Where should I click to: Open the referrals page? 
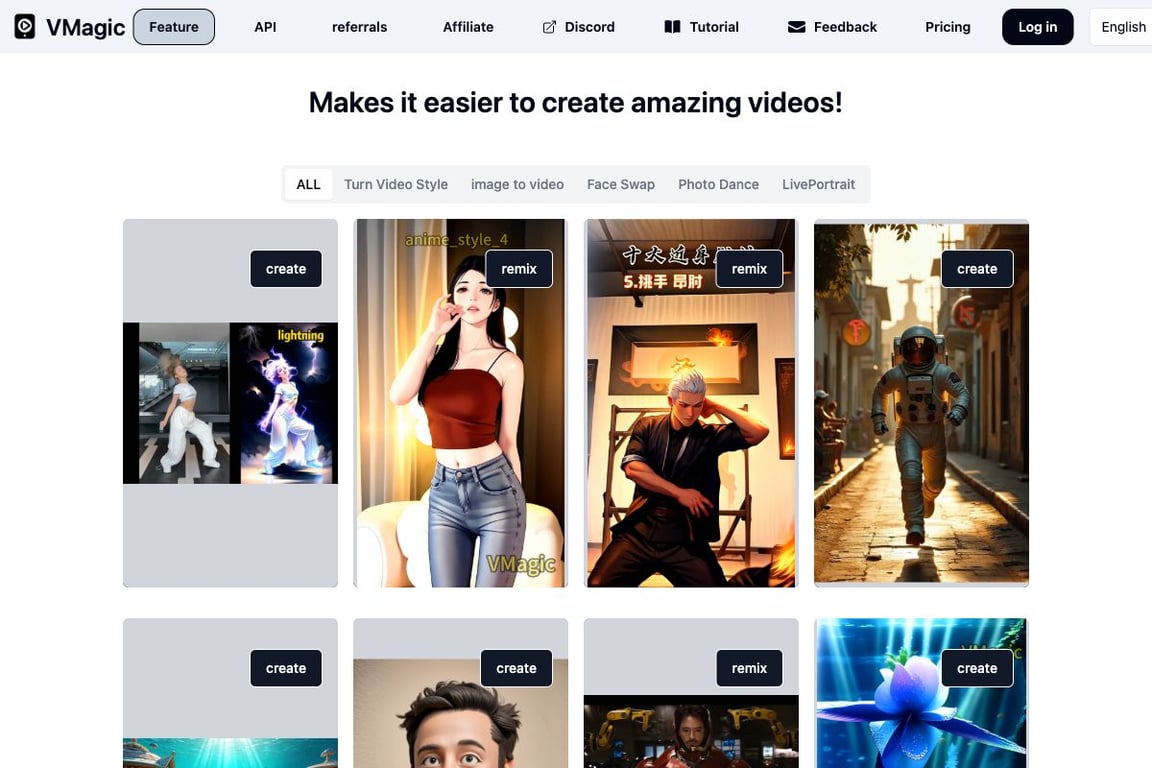pos(359,26)
